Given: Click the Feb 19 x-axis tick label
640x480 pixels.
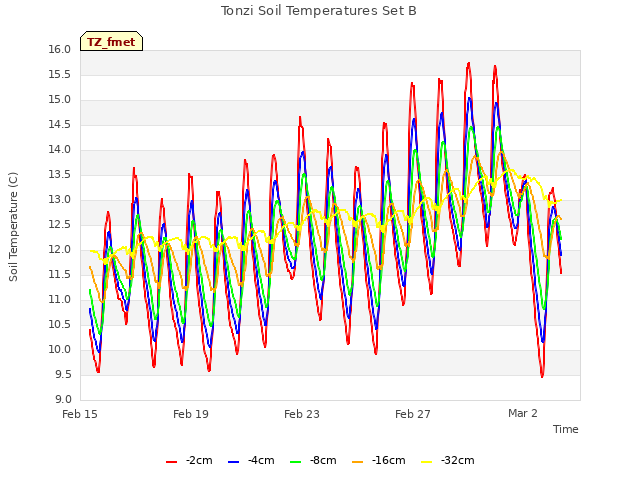Looking at the screenshot, I should (x=191, y=414).
